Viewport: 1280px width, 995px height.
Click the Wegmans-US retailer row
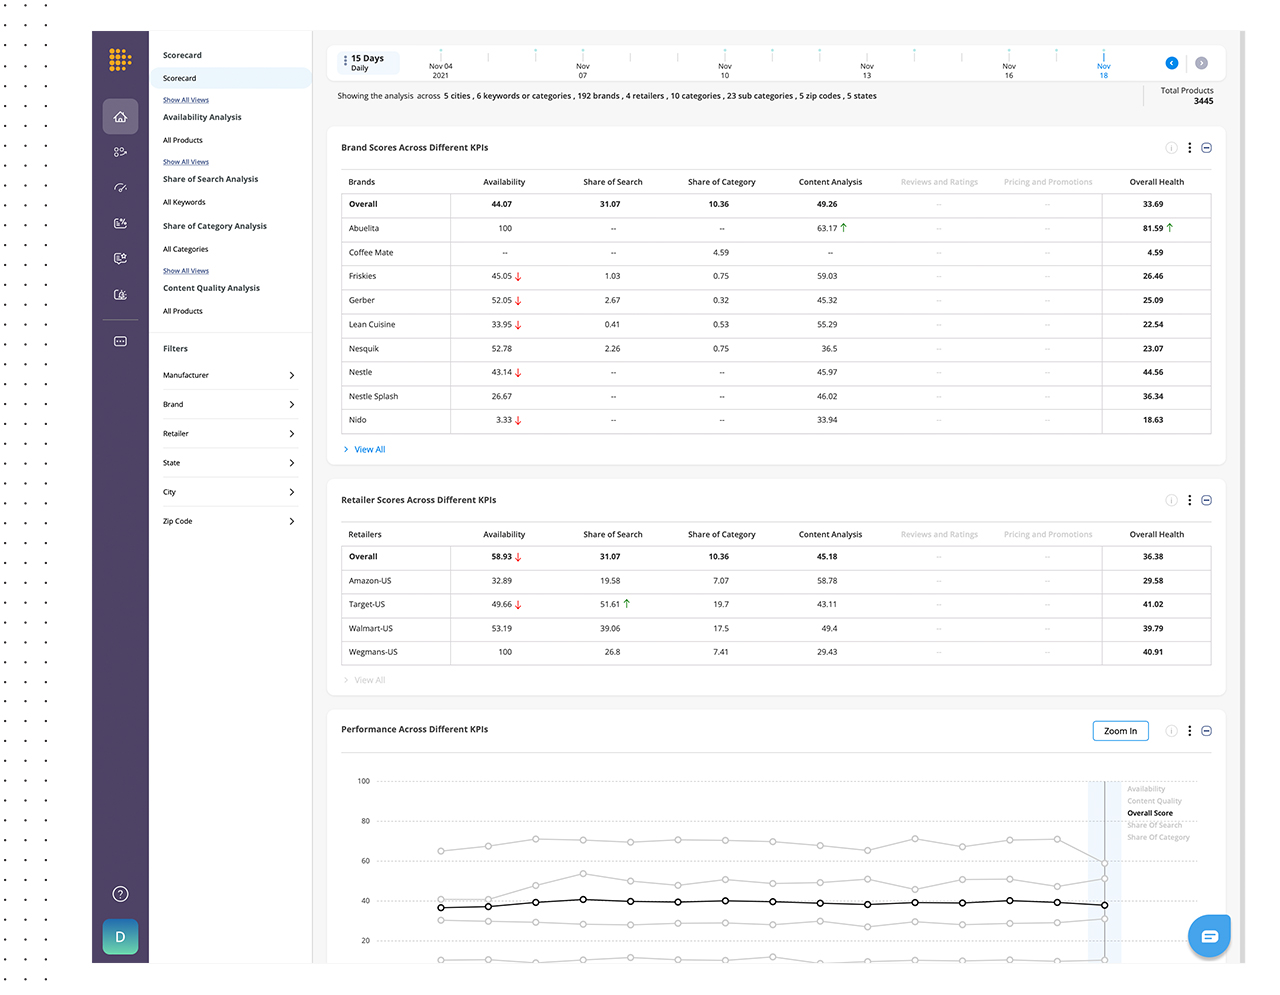pyautogui.click(x=776, y=652)
